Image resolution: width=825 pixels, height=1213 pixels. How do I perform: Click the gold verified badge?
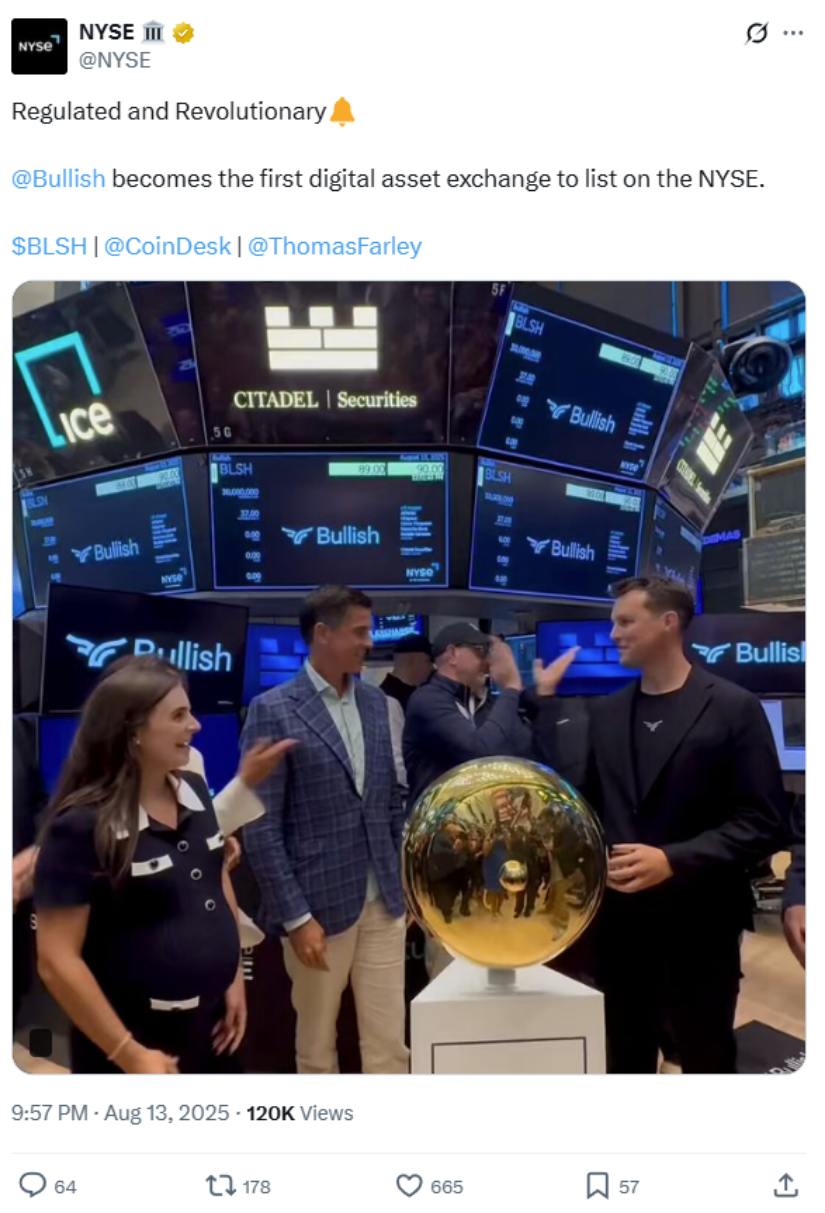coord(183,33)
